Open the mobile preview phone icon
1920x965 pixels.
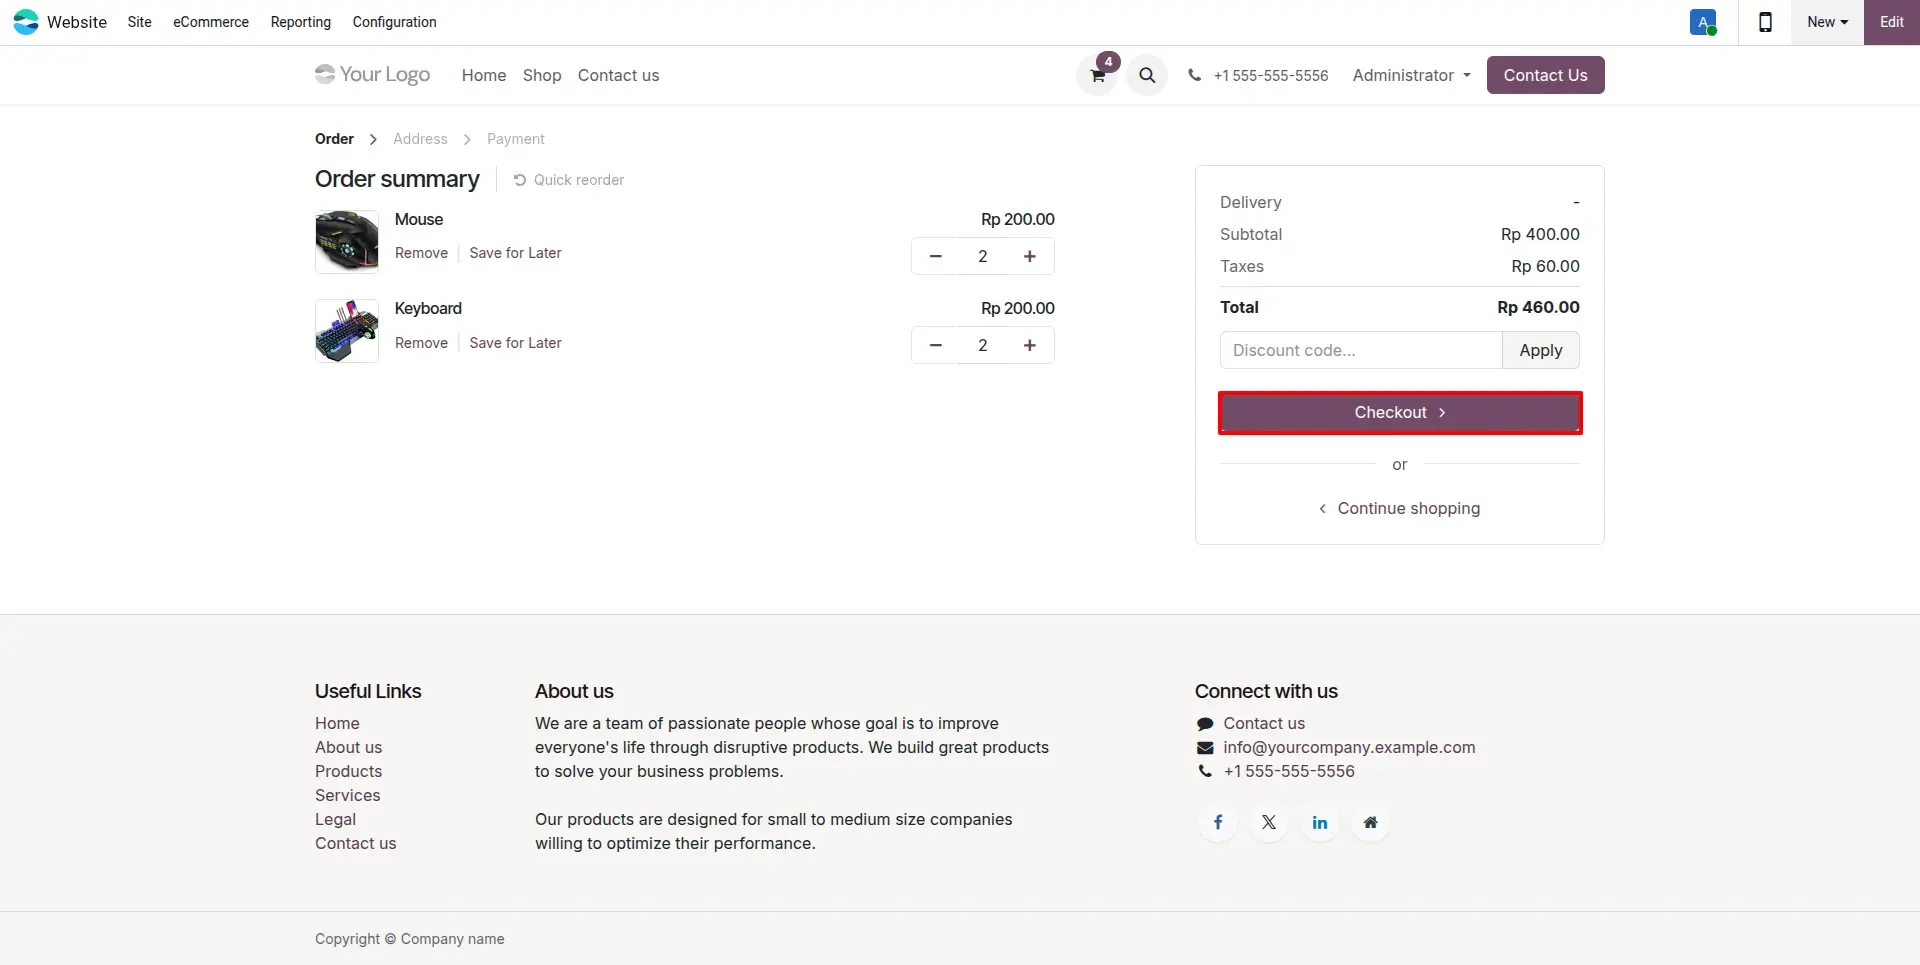point(1765,22)
